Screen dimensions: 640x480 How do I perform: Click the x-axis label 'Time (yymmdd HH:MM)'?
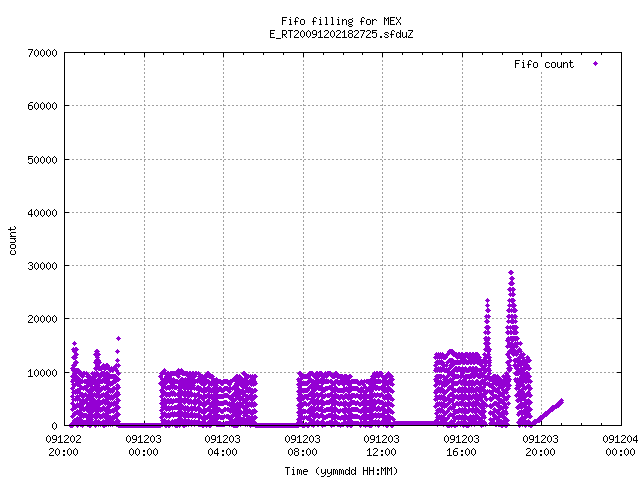(341, 471)
